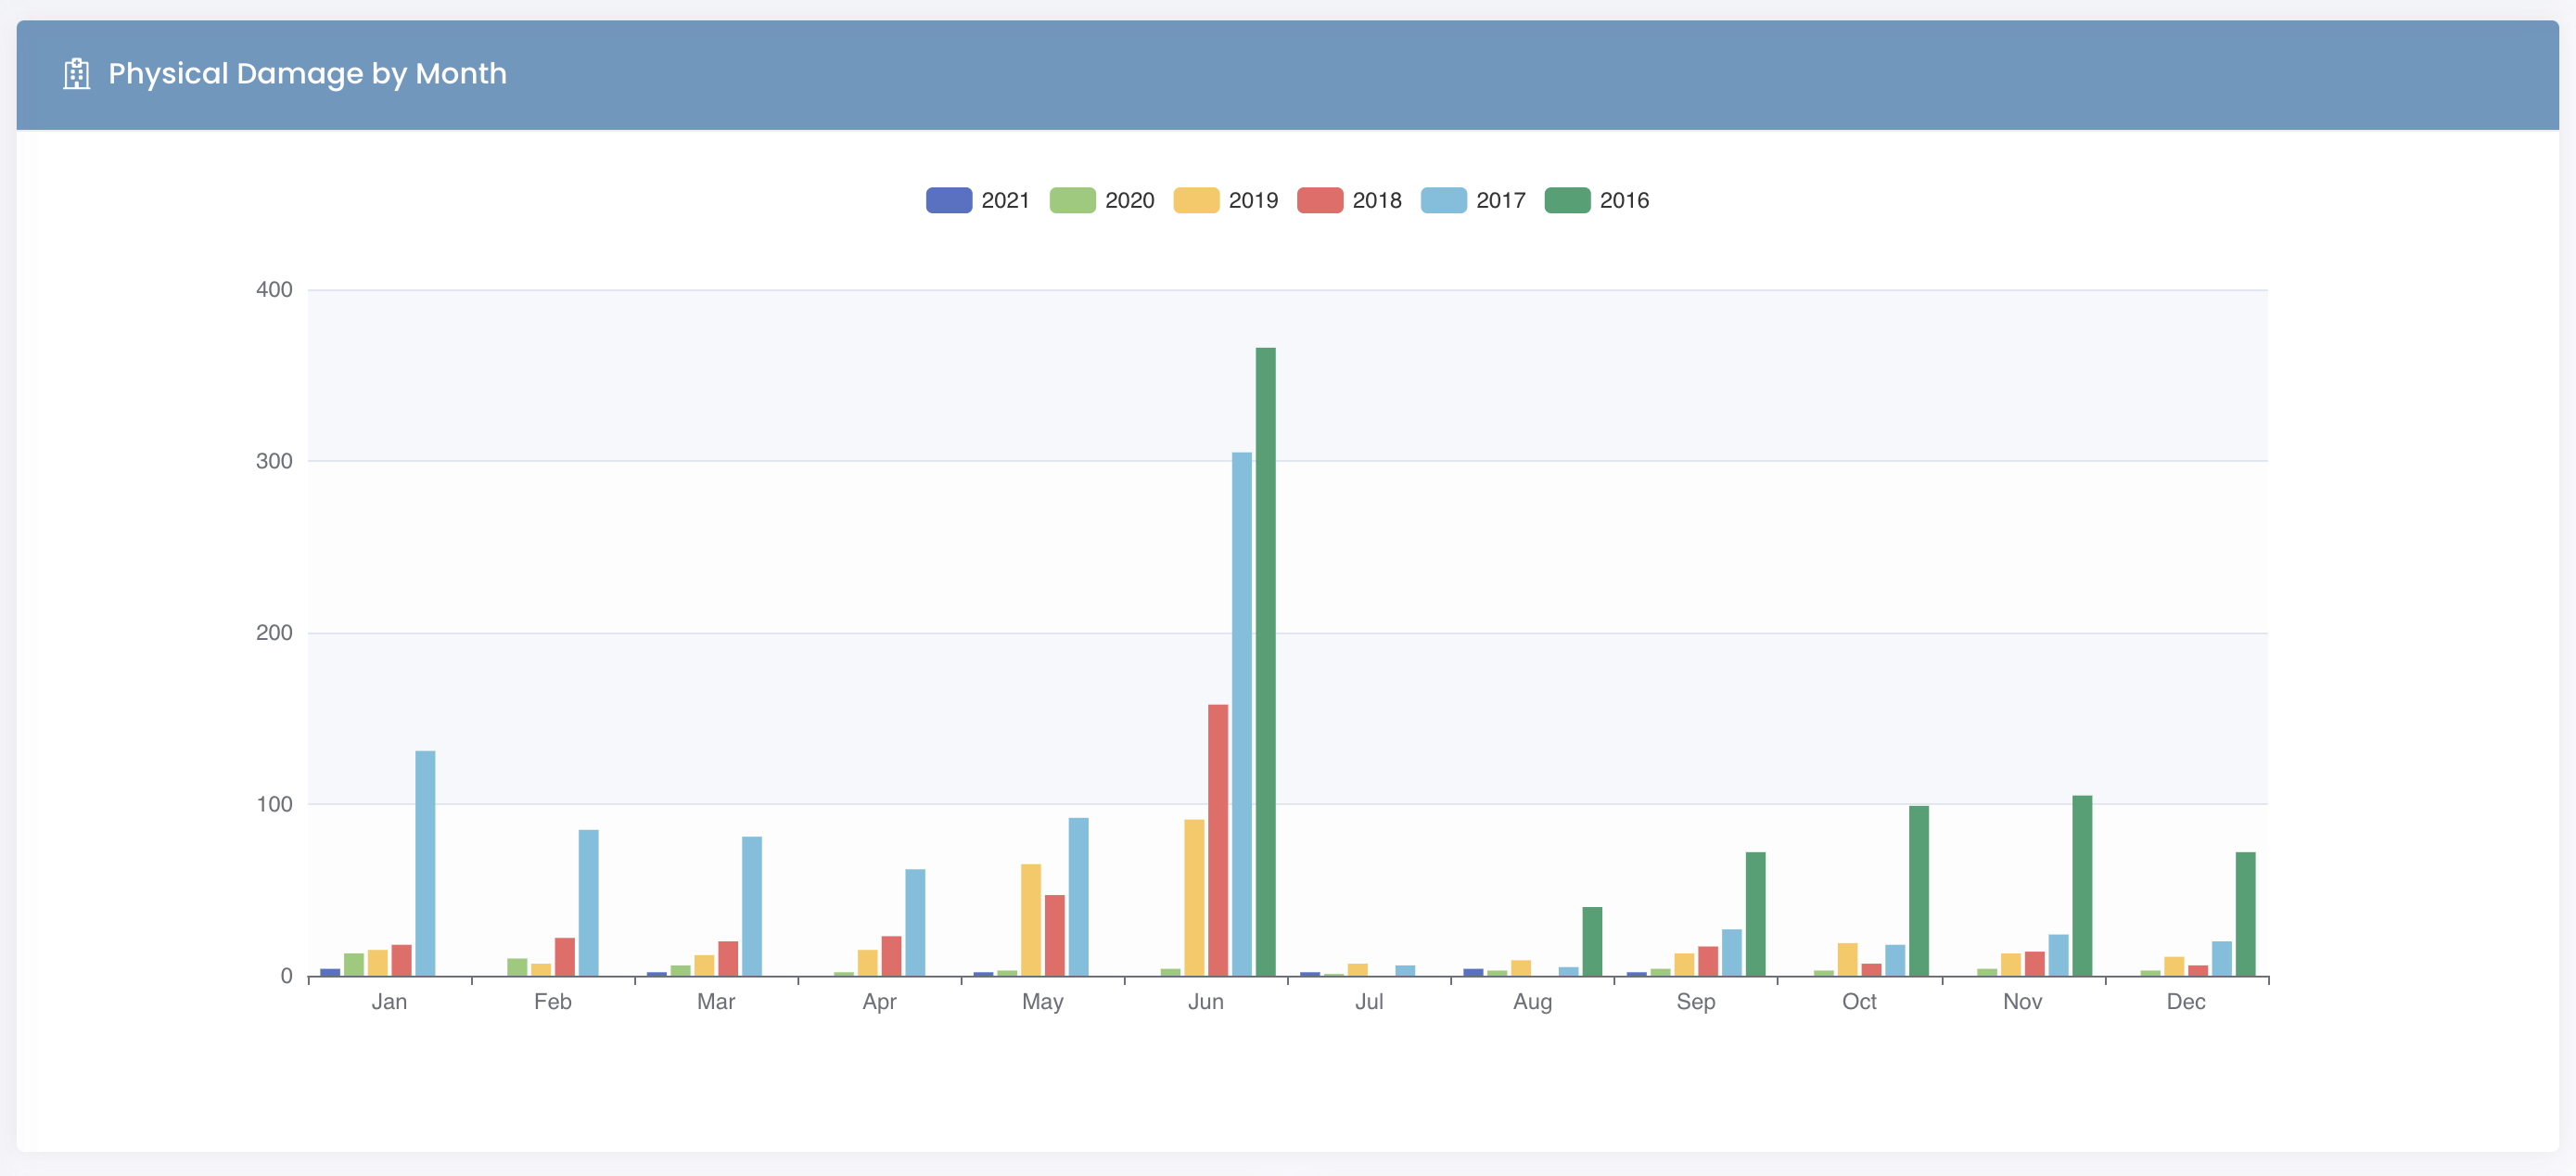Select the 2018 red bar in May
The image size is (2576, 1176).
coord(1054,935)
